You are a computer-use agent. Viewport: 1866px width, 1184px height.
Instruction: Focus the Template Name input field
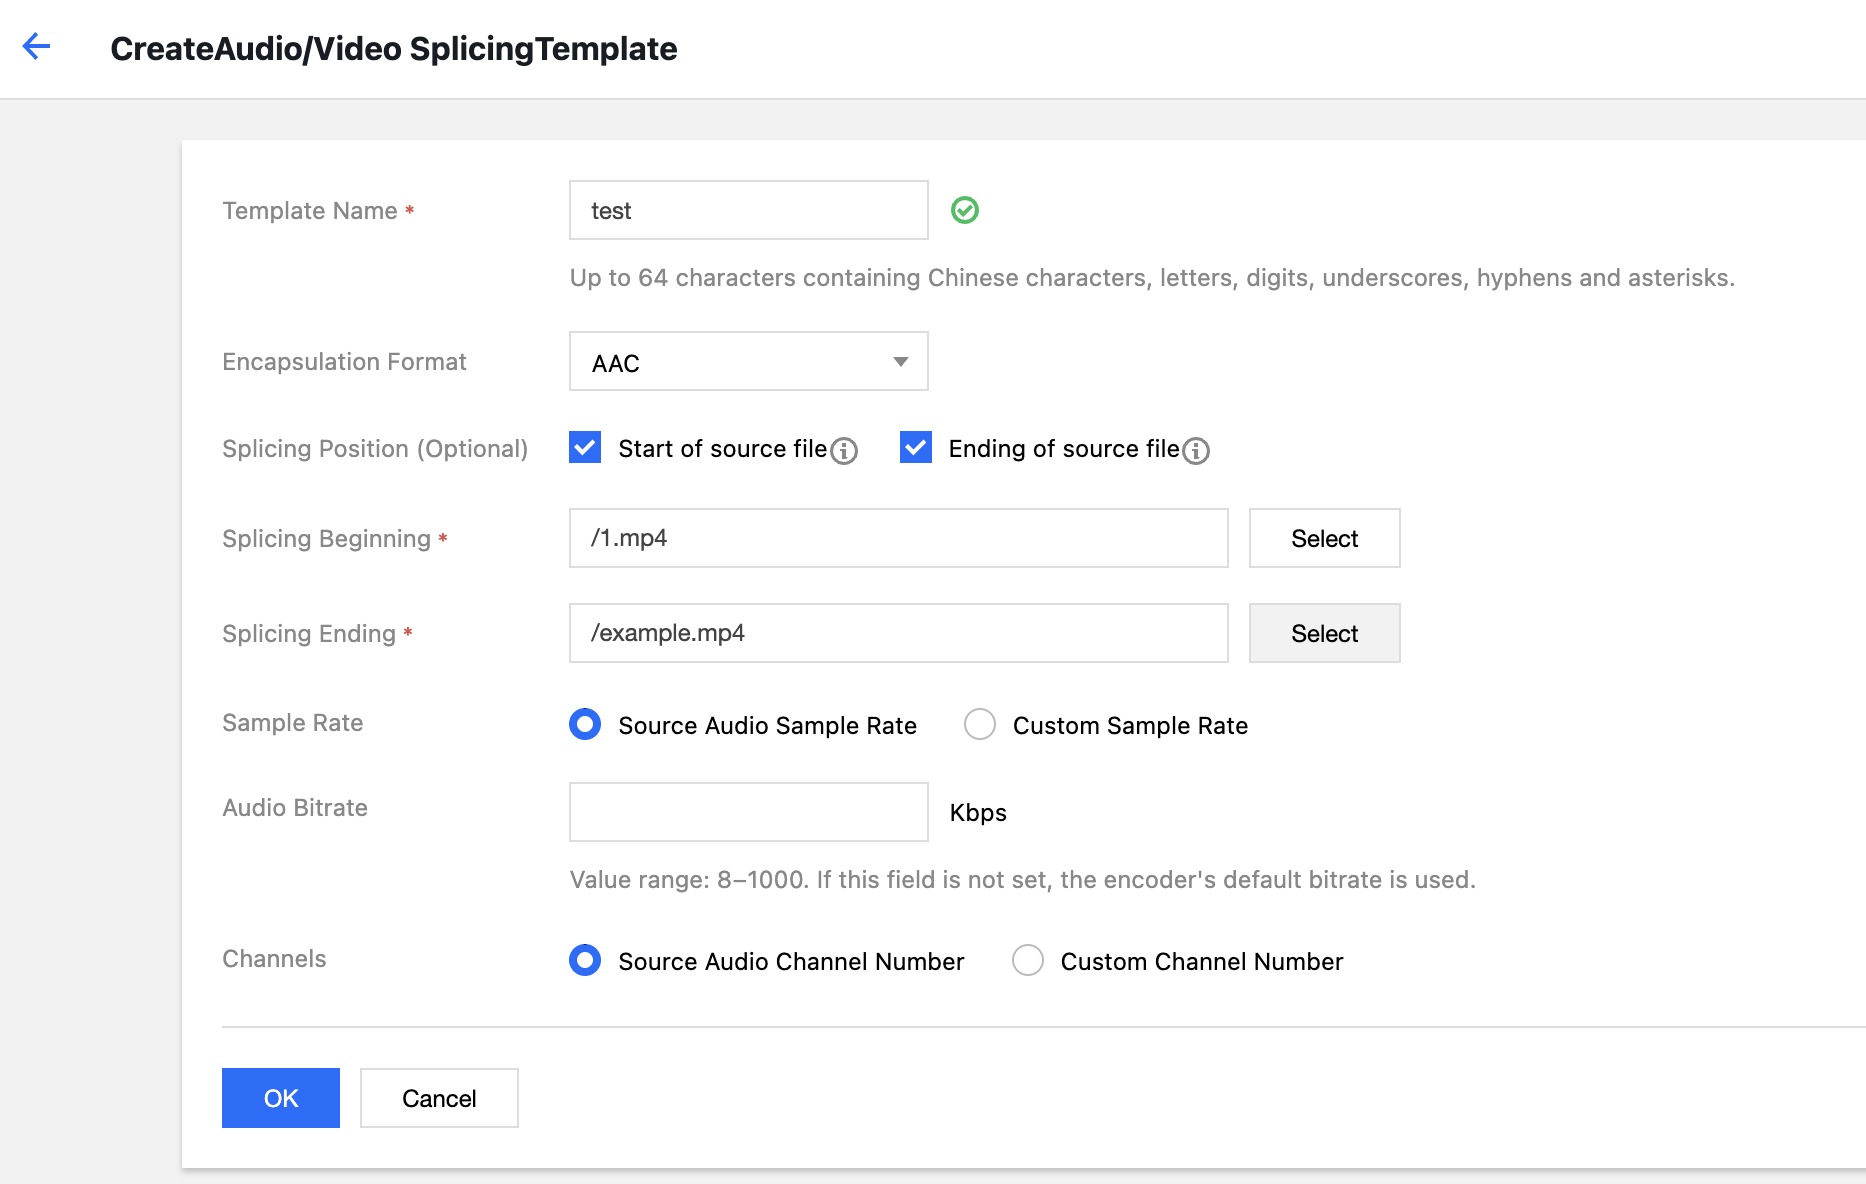(x=748, y=210)
